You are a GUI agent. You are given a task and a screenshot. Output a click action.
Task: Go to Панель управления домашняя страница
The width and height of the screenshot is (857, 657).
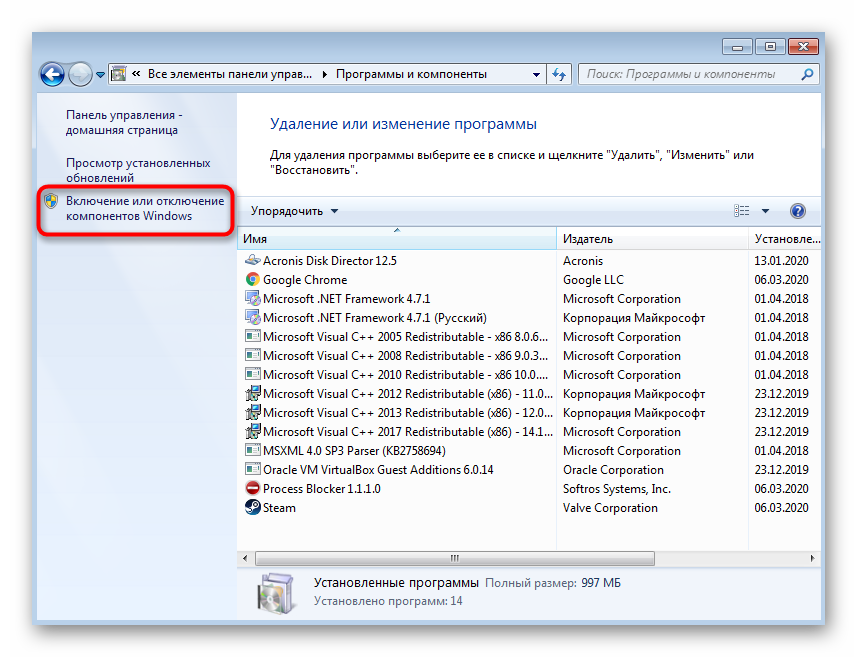[x=123, y=122]
